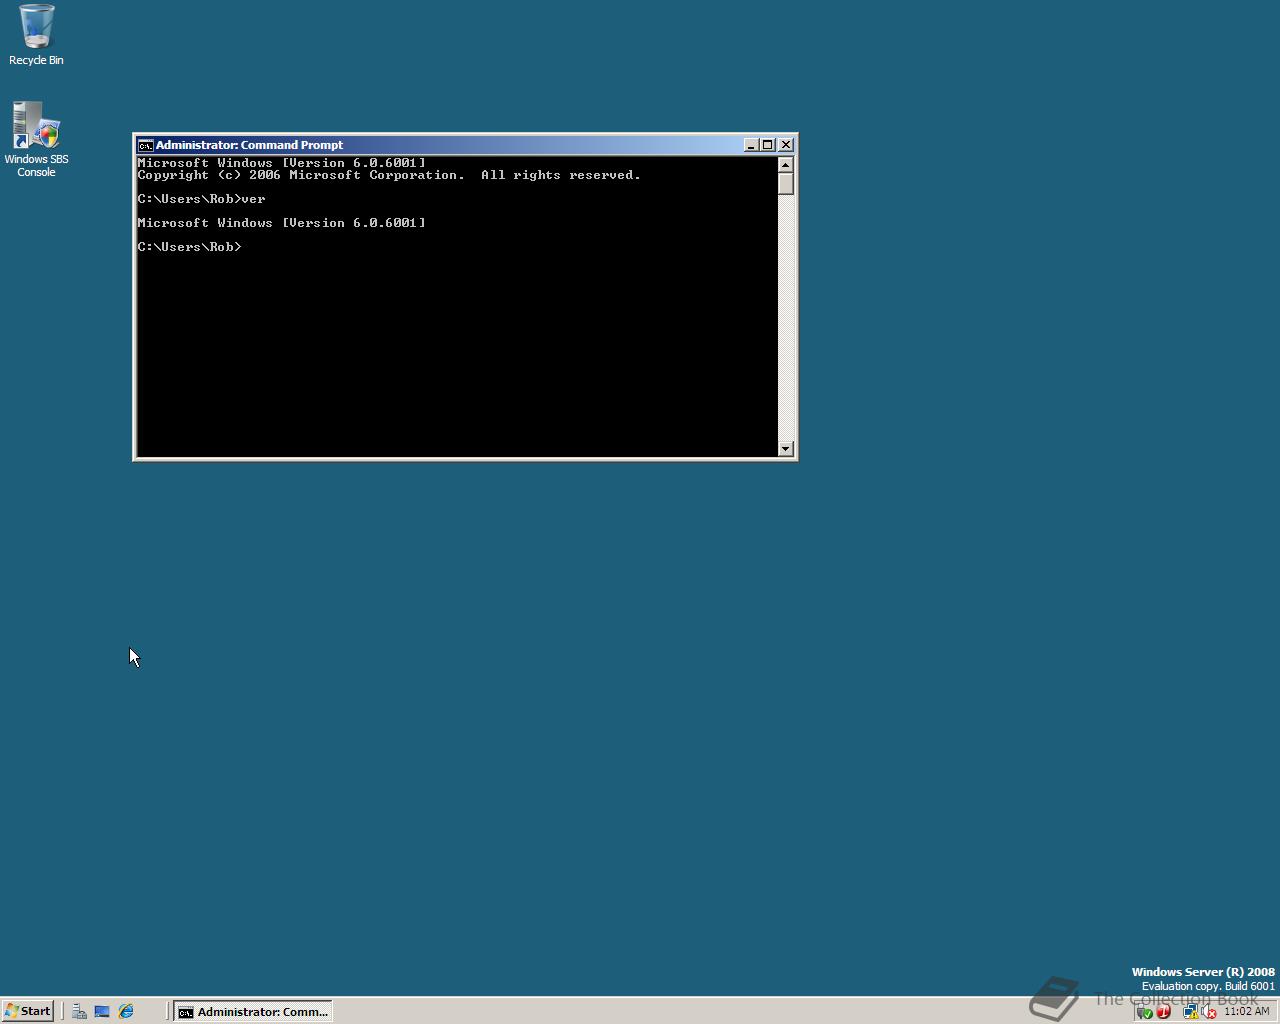Select the Windows SBS Console shortcut
The image size is (1280, 1024).
pos(36,139)
